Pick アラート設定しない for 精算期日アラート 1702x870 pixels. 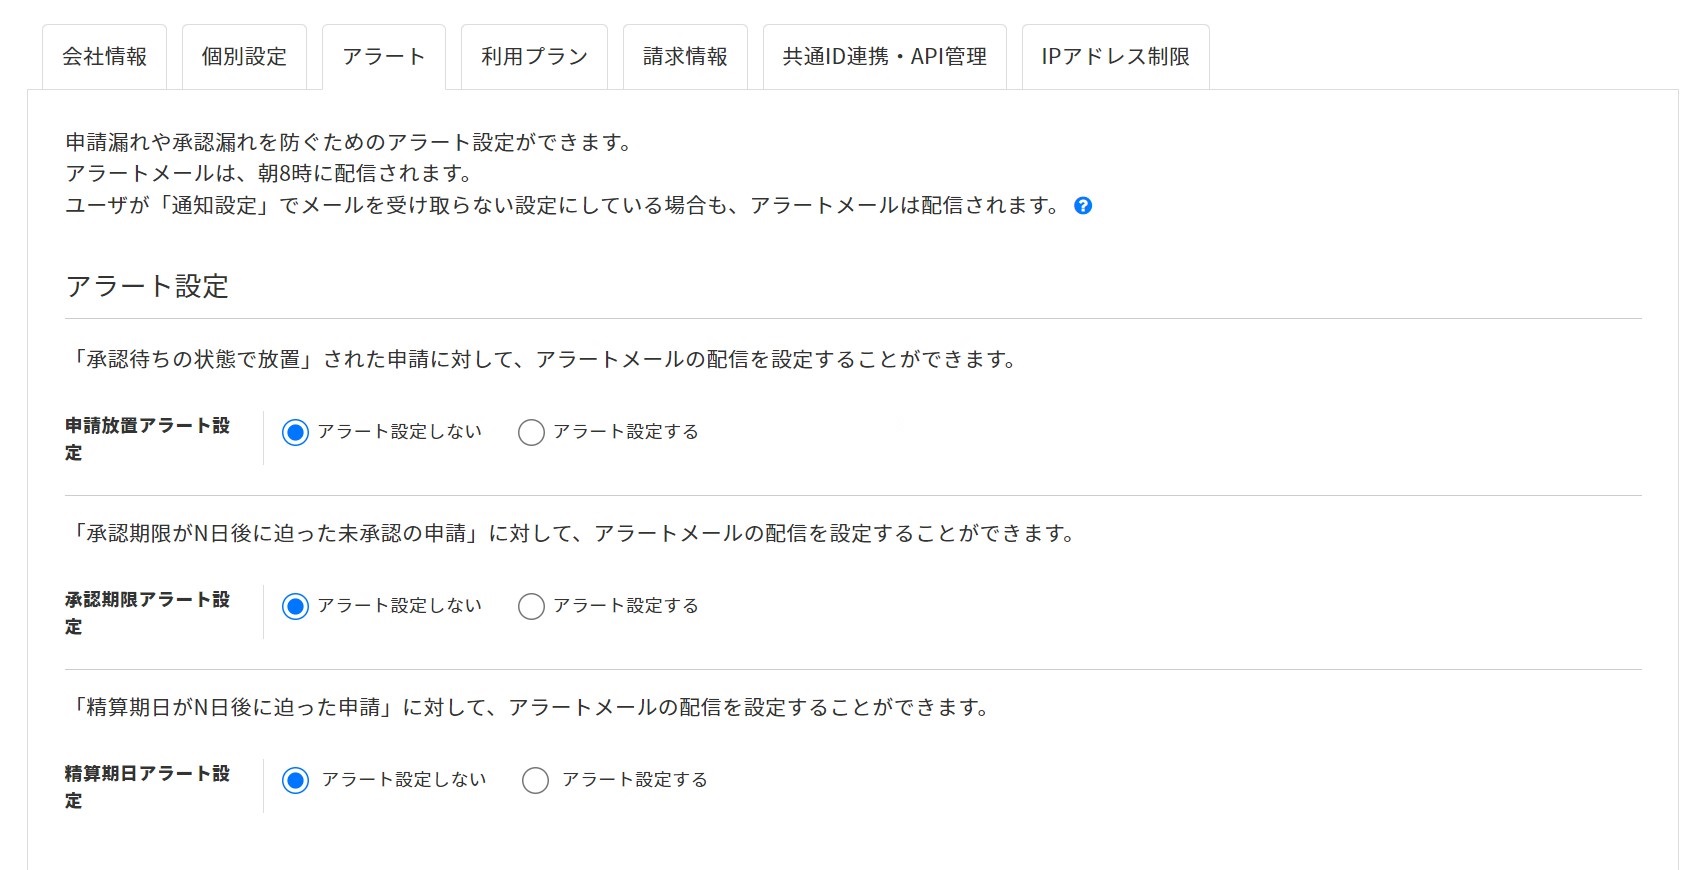click(x=295, y=780)
